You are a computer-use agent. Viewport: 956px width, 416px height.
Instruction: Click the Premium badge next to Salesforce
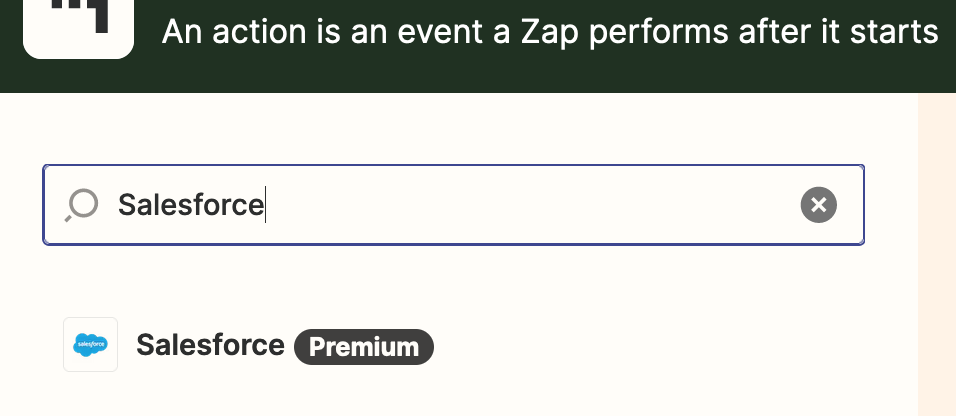point(364,347)
